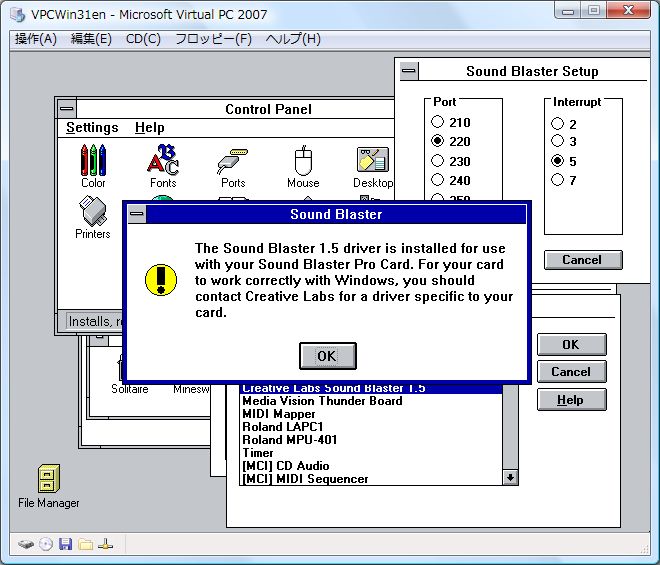Open the Sound Blaster dialog system menu

tap(136, 214)
